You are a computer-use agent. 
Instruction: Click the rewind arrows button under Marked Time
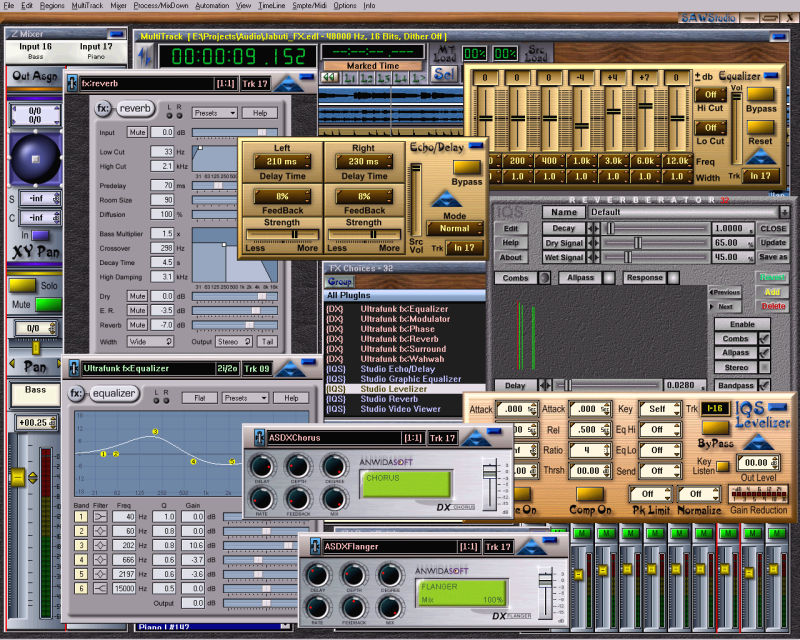pyautogui.click(x=330, y=78)
